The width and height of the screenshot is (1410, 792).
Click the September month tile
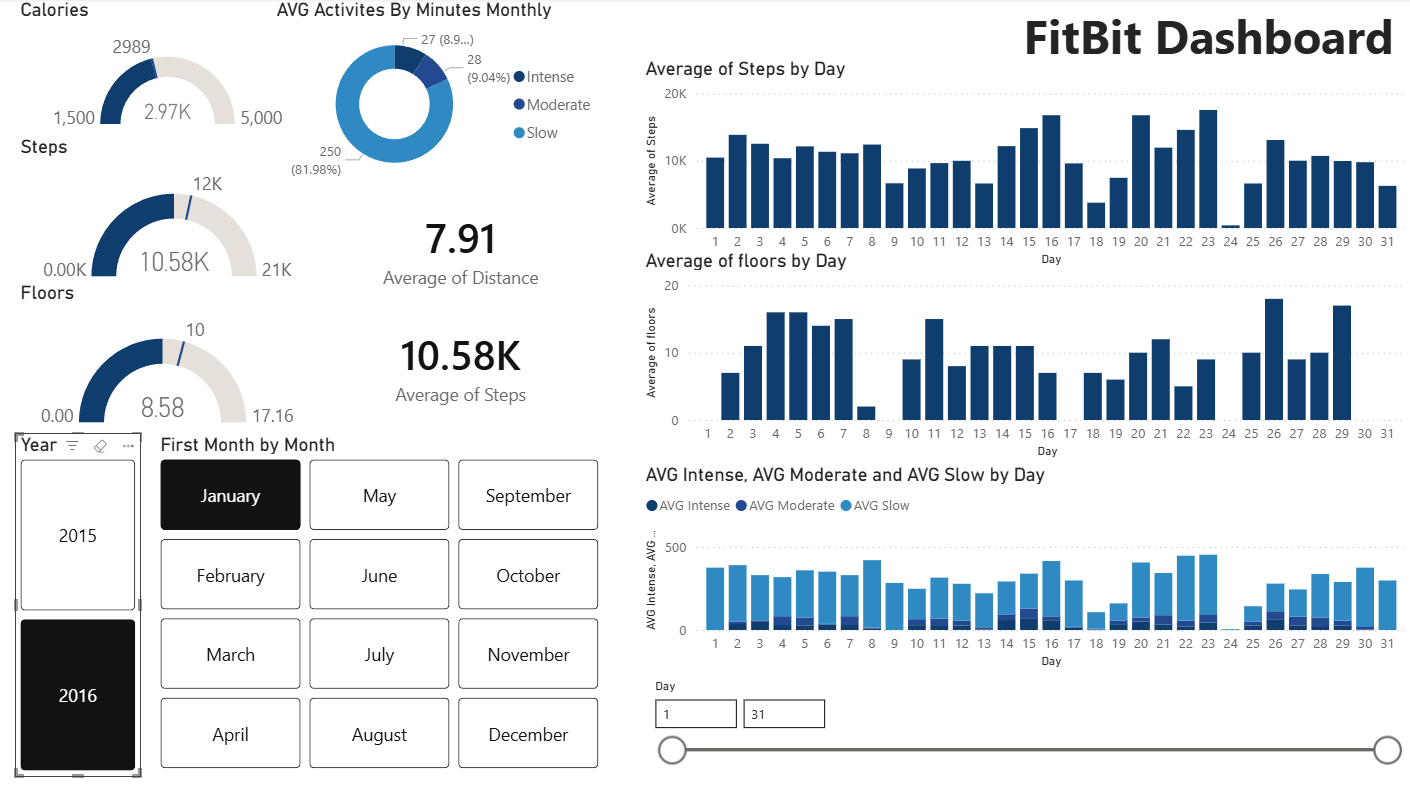point(528,494)
